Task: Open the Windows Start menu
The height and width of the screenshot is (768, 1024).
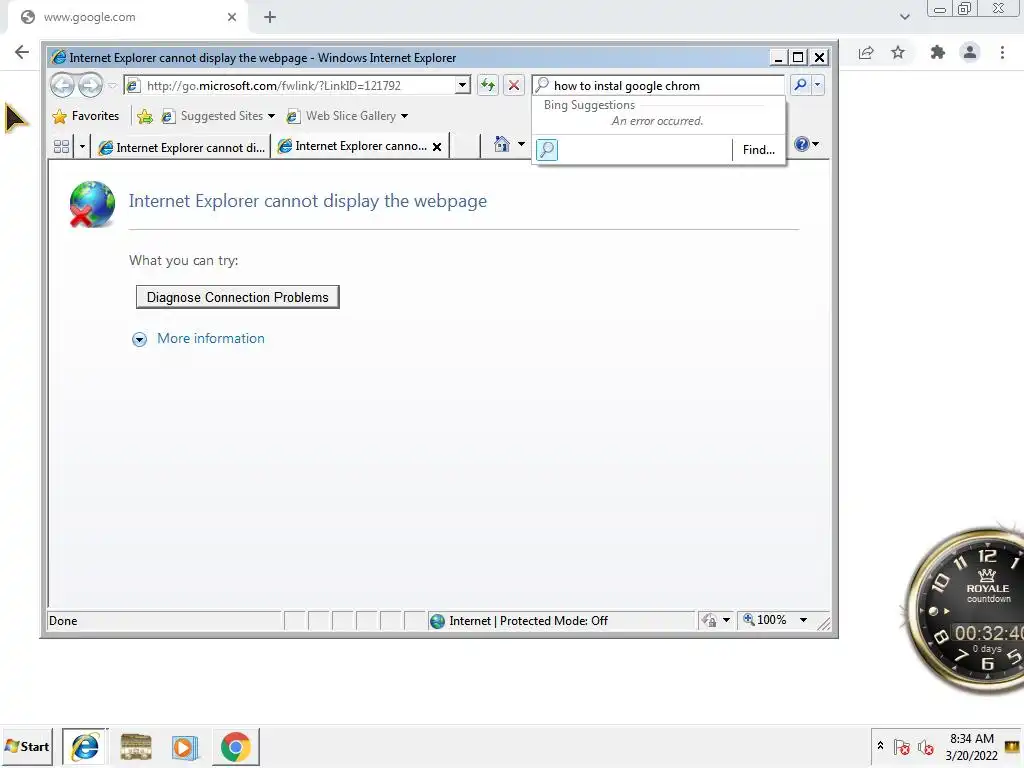Action: (27, 746)
